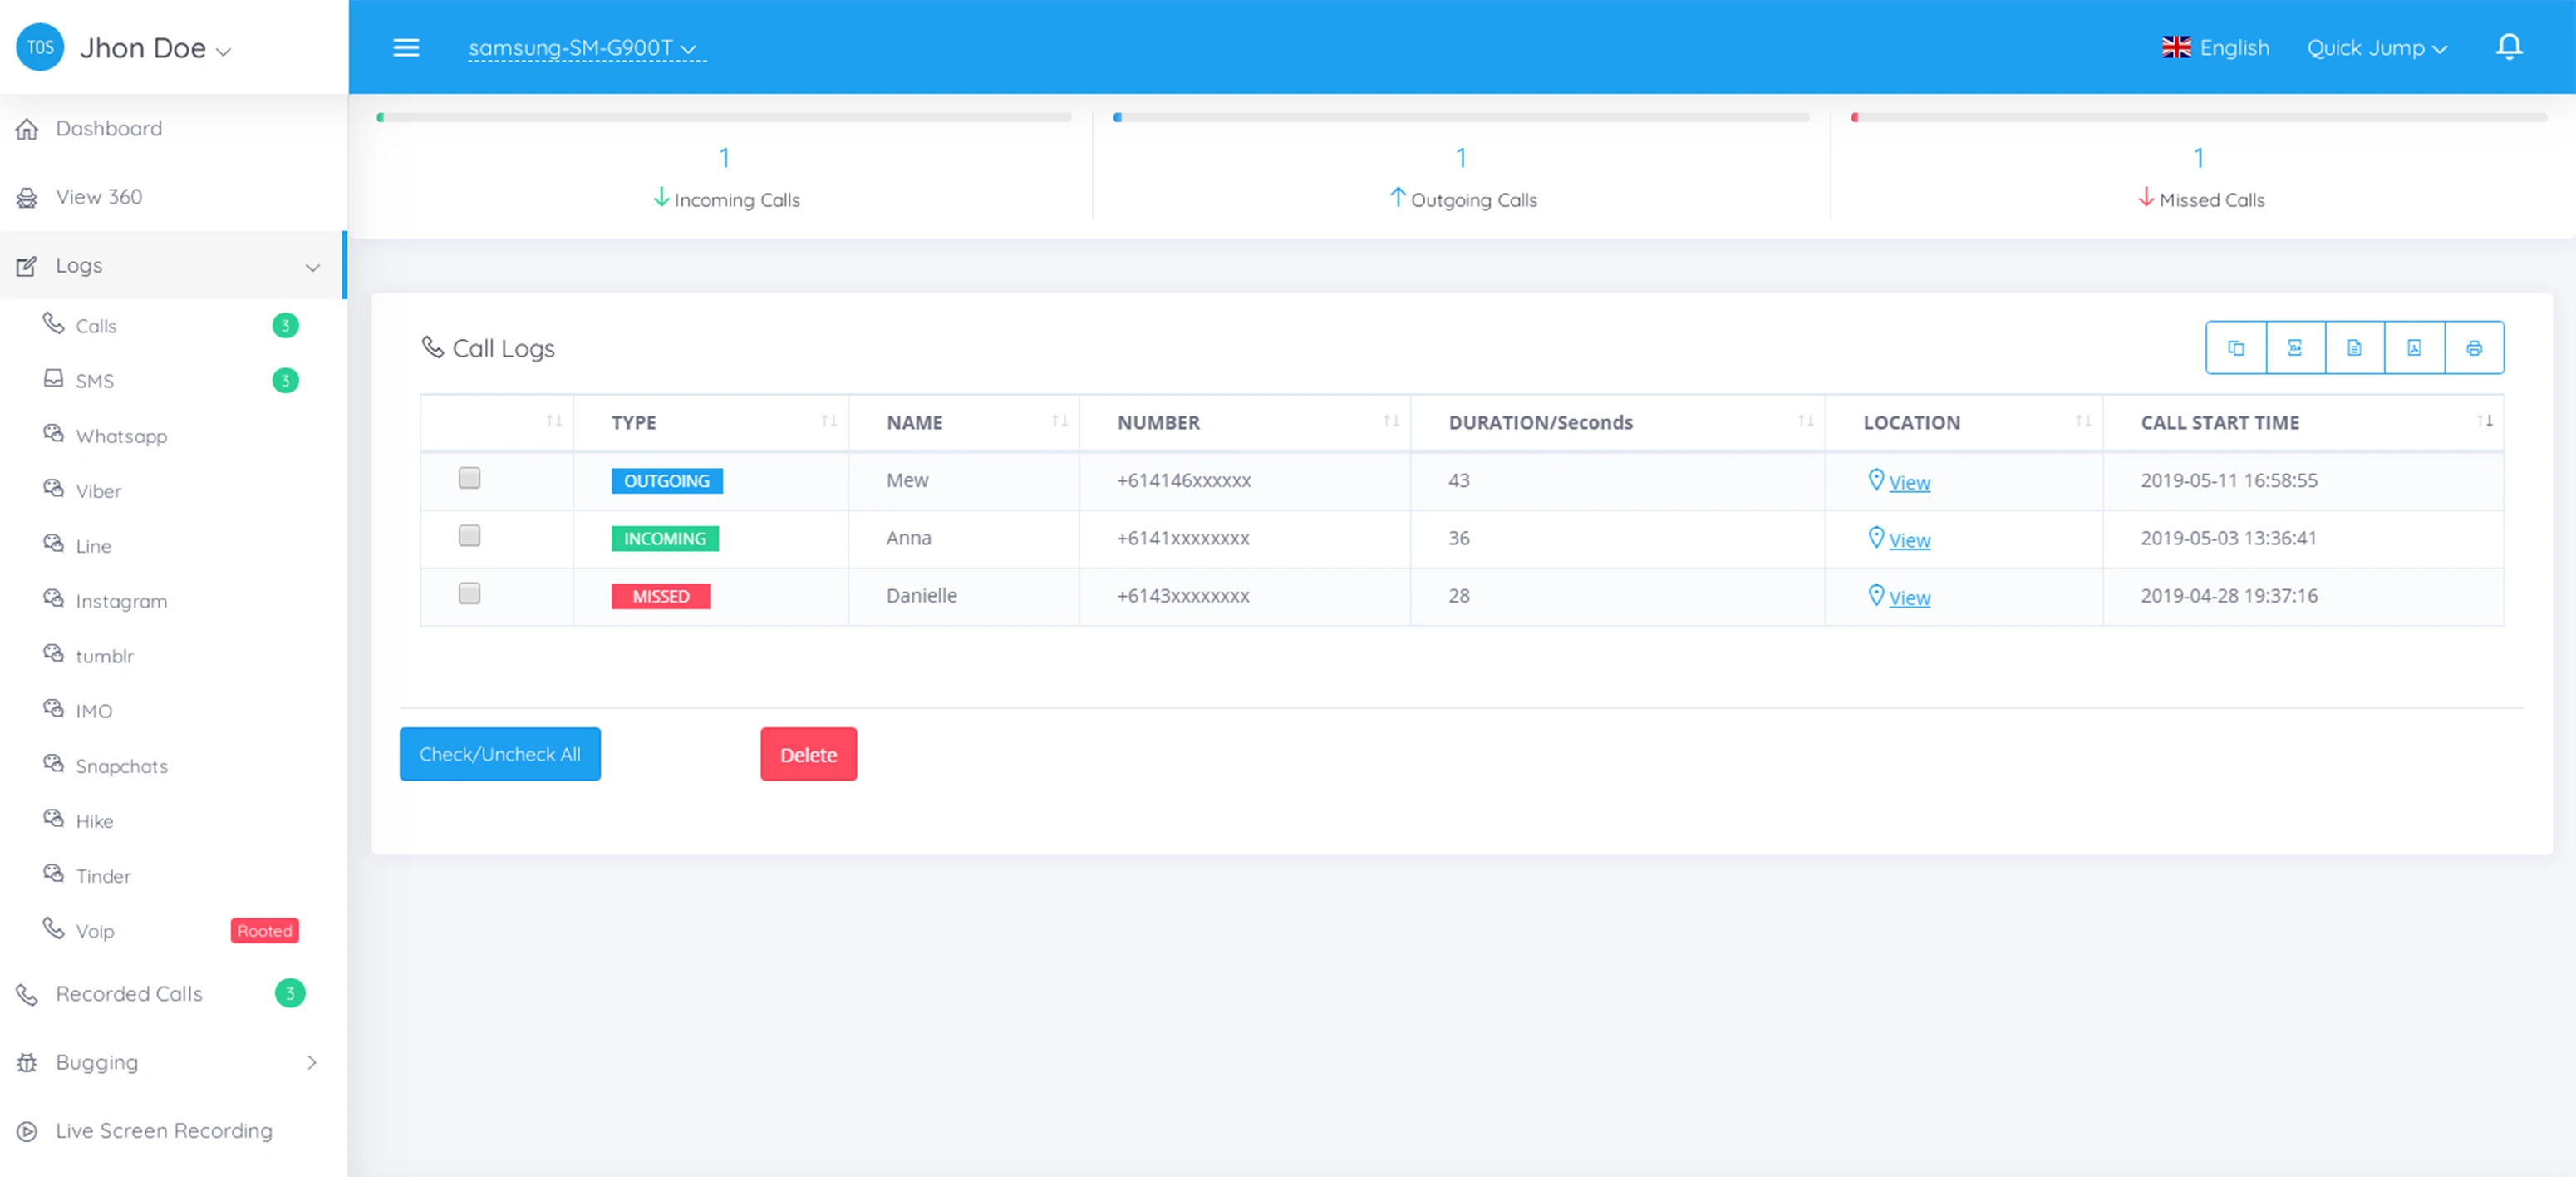Check the box for Mew's outgoing call
Image resolution: width=2576 pixels, height=1177 pixels.
[469, 478]
